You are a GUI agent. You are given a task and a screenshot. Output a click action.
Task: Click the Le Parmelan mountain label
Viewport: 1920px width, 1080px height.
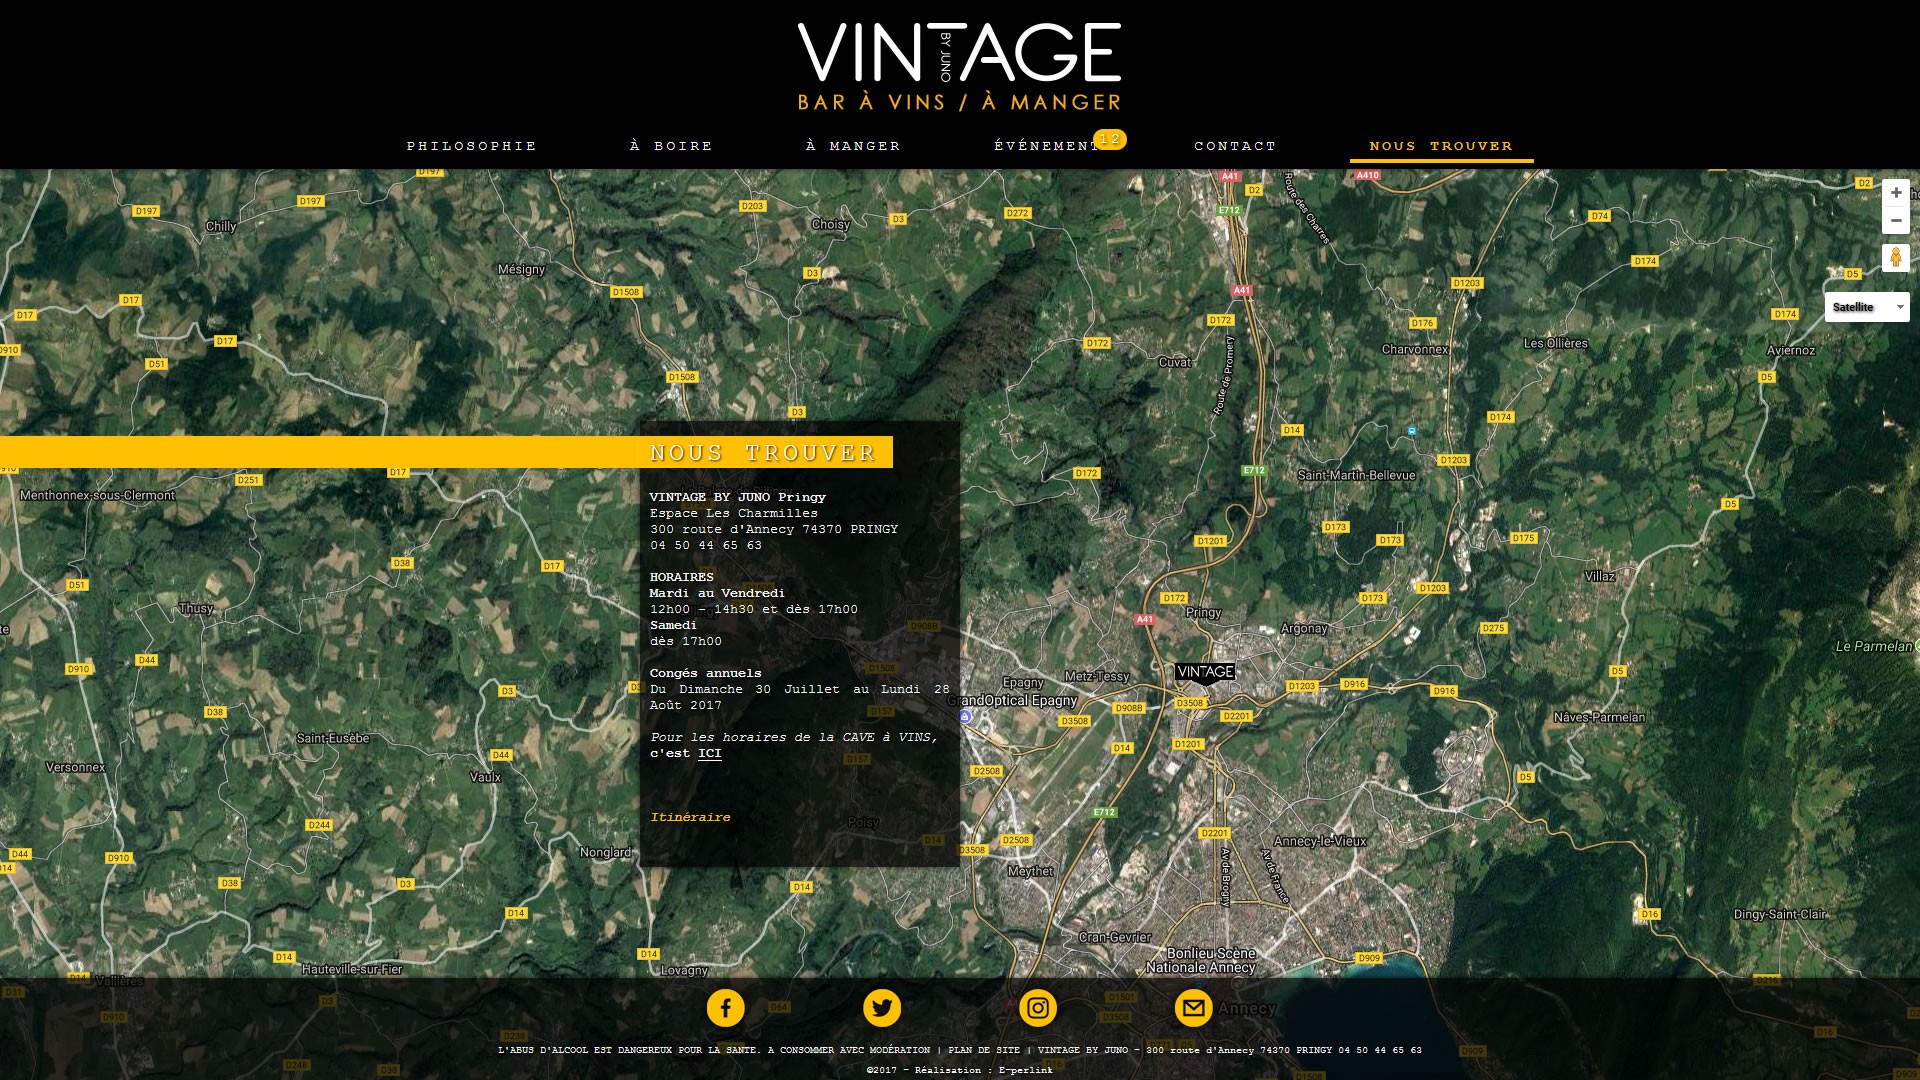point(1874,646)
